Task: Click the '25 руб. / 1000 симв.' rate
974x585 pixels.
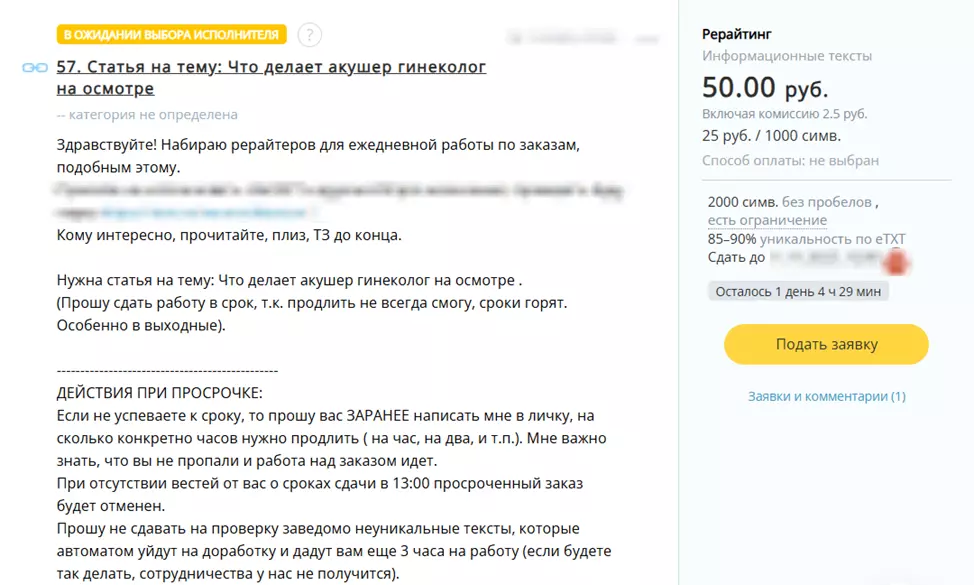Action: [771, 136]
